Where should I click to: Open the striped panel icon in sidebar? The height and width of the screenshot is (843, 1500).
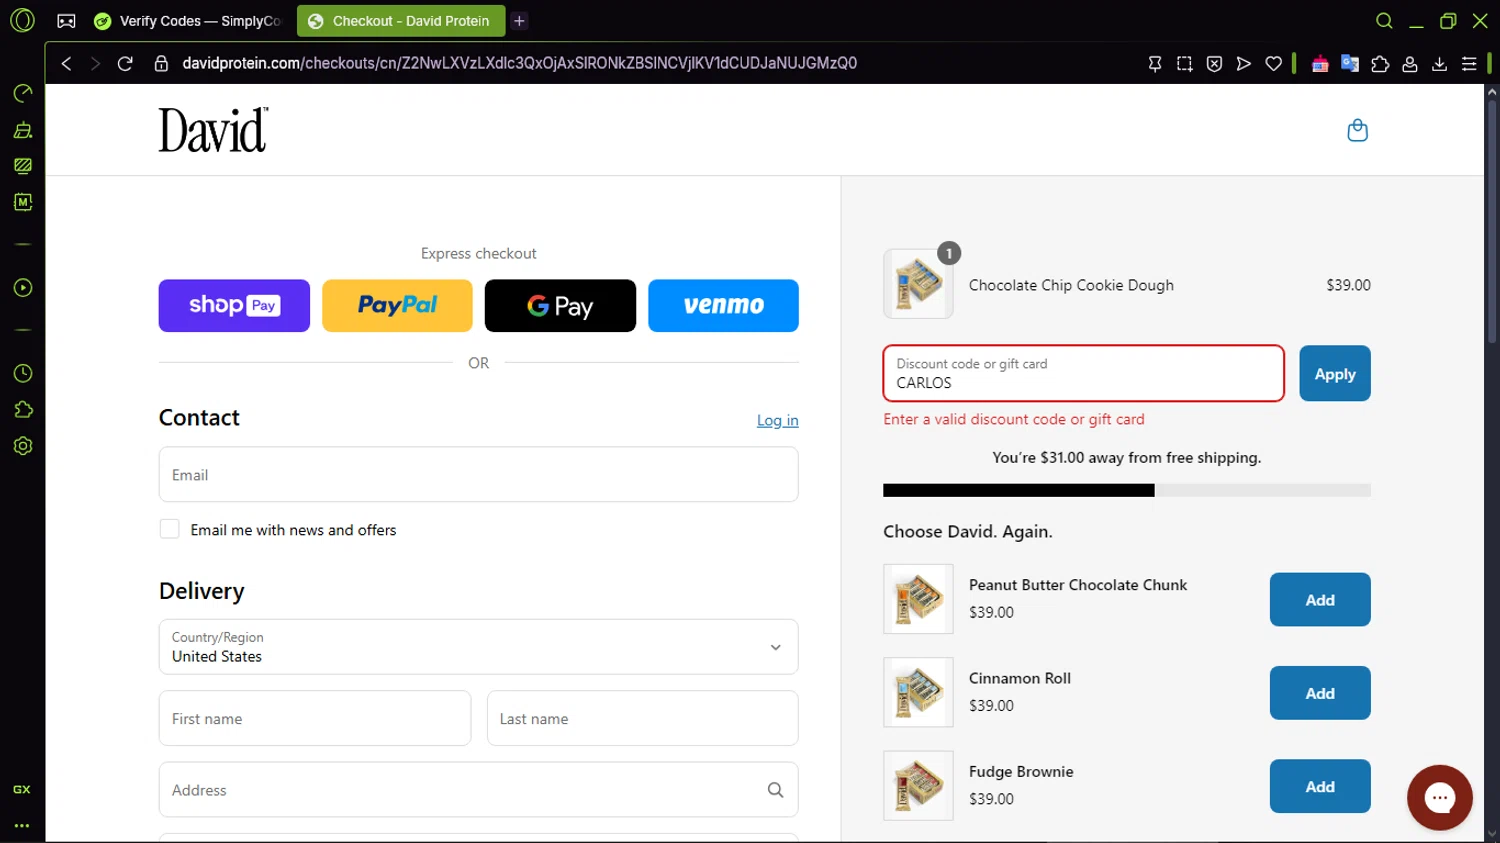point(22,166)
